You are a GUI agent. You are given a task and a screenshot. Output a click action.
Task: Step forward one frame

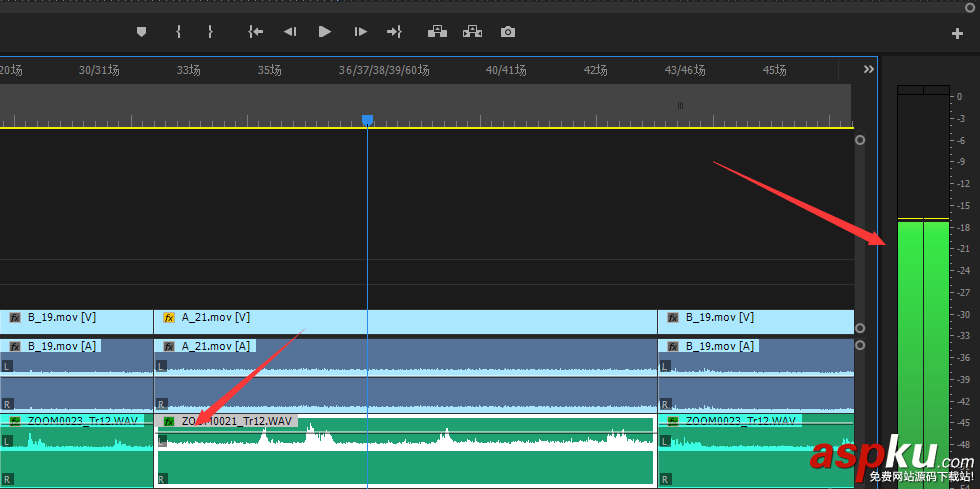point(361,32)
